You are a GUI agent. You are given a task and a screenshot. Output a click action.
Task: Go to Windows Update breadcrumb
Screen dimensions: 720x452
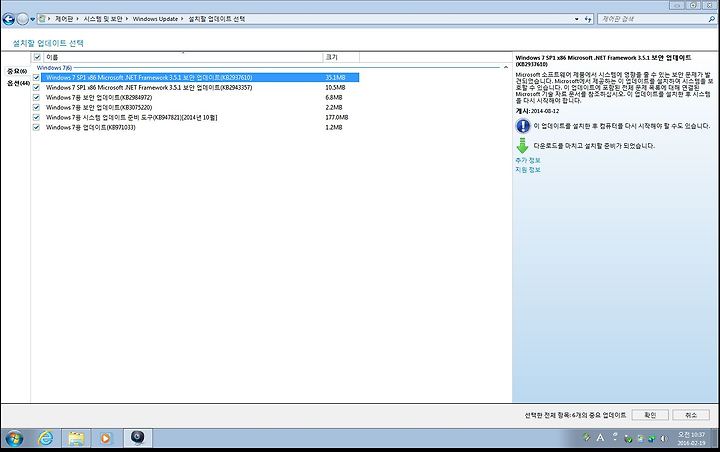[x=155, y=19]
